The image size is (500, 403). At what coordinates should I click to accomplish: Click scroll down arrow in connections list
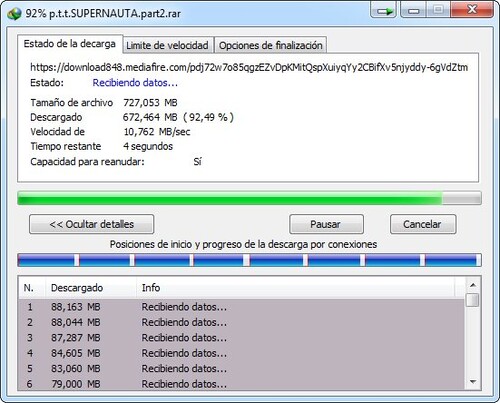click(473, 382)
